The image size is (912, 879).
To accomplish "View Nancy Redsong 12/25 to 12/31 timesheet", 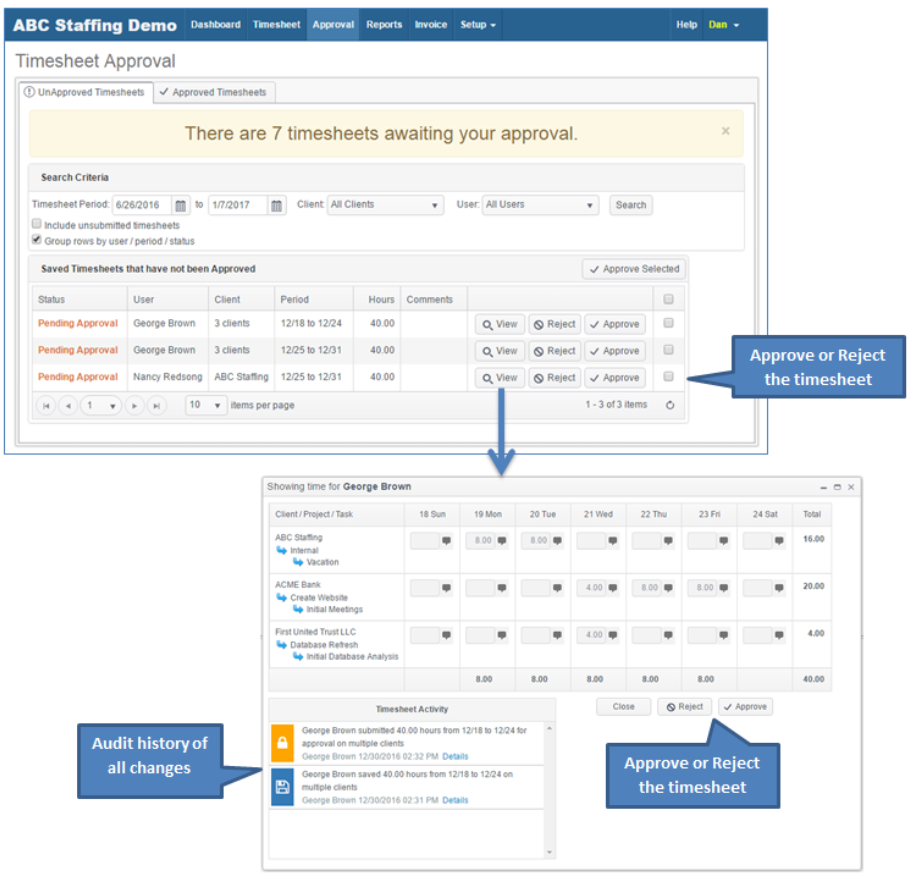I will pos(500,378).
